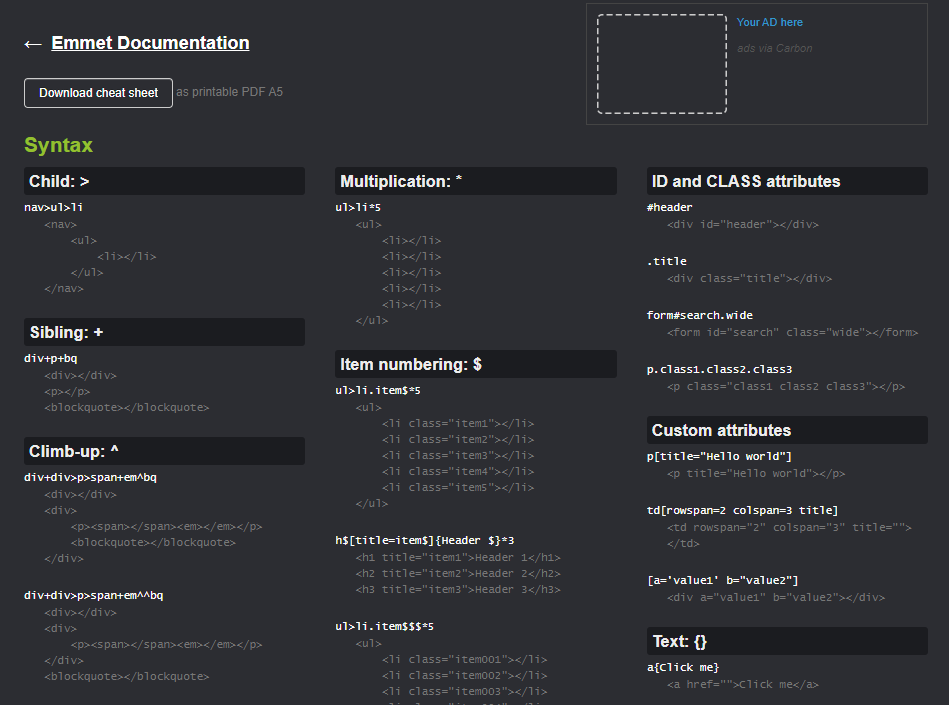The height and width of the screenshot is (705, 949).
Task: Click the <li class="item002"></li> line
Action: [x=464, y=676]
